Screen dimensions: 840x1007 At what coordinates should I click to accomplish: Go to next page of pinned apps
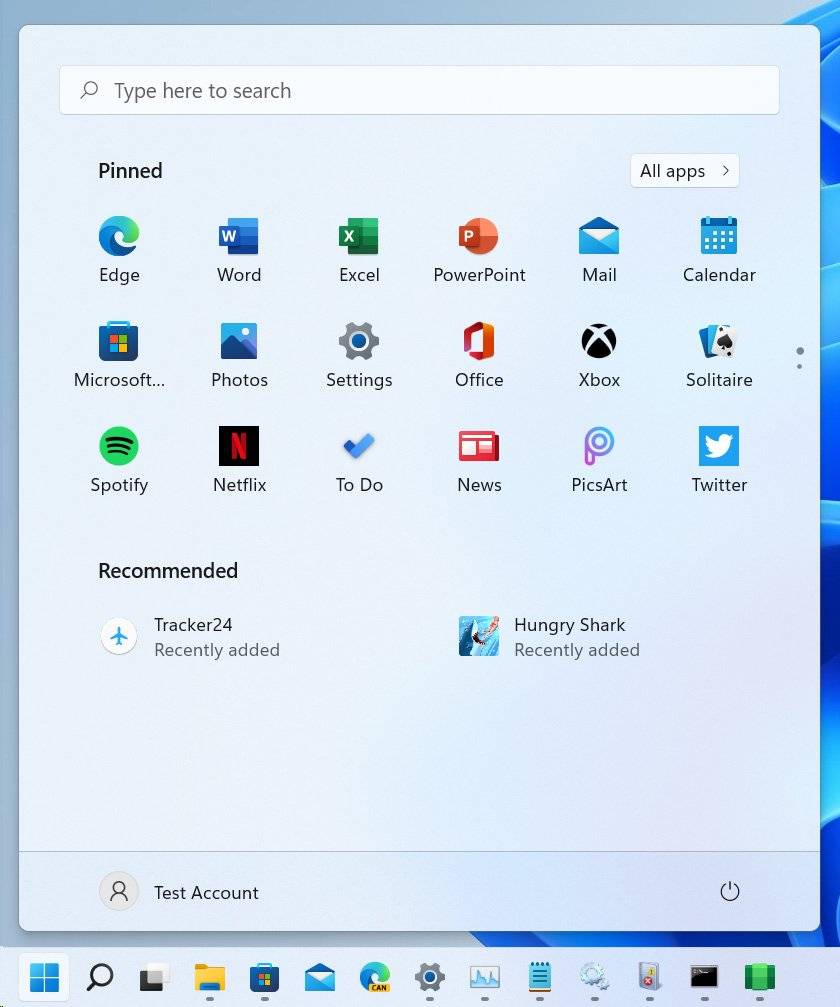click(800, 366)
